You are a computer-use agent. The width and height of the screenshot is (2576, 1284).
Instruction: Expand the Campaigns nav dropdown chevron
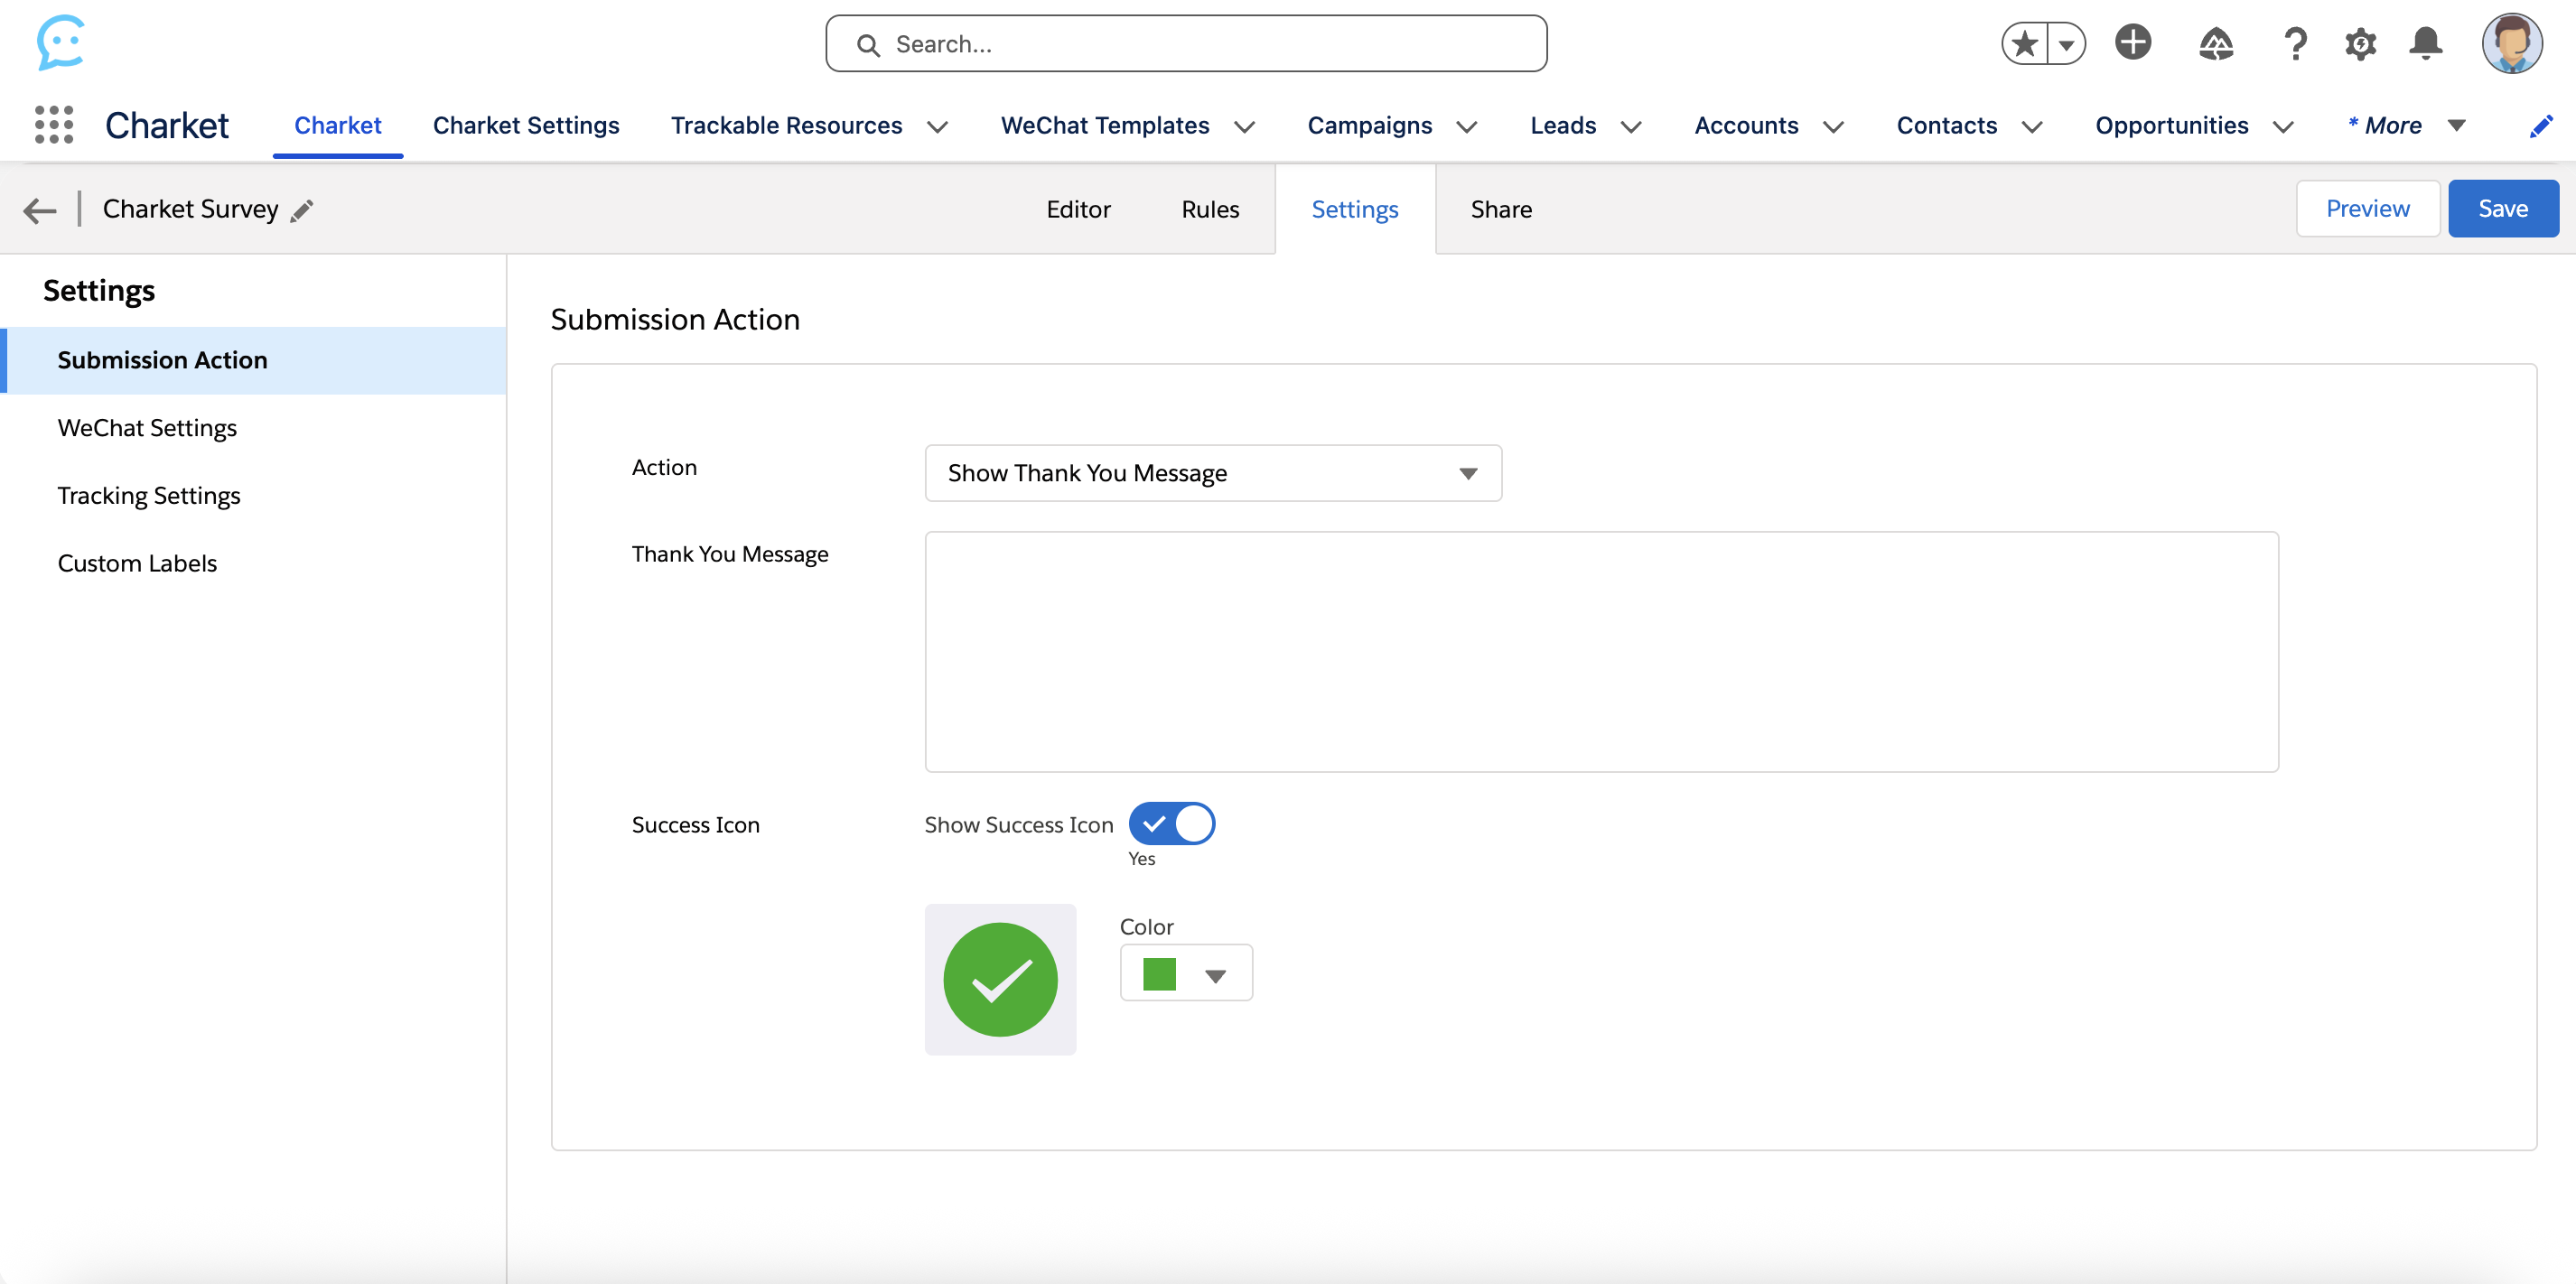tap(1467, 126)
